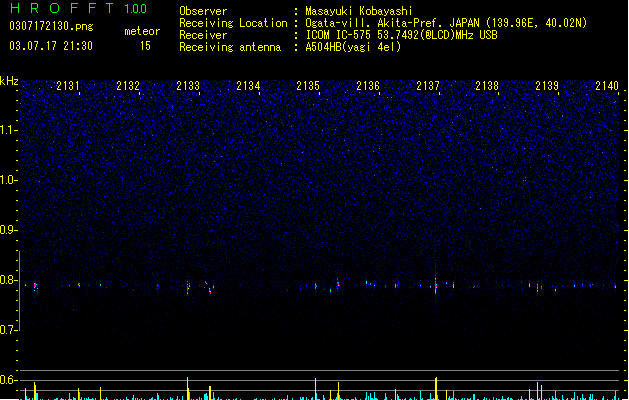Click the 2133 time marker label

click(x=188, y=86)
